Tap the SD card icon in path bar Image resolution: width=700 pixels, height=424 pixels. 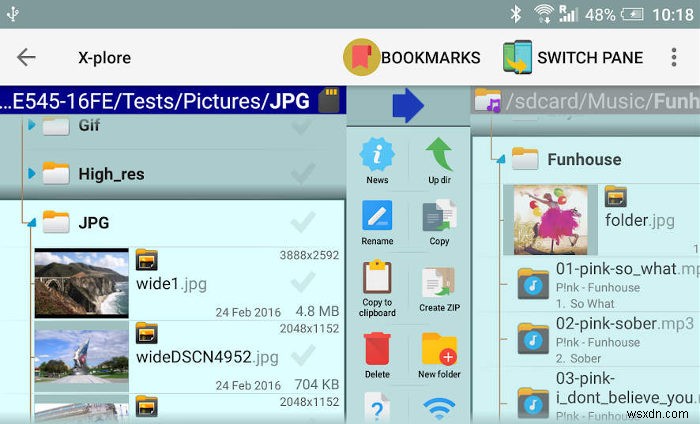329,100
